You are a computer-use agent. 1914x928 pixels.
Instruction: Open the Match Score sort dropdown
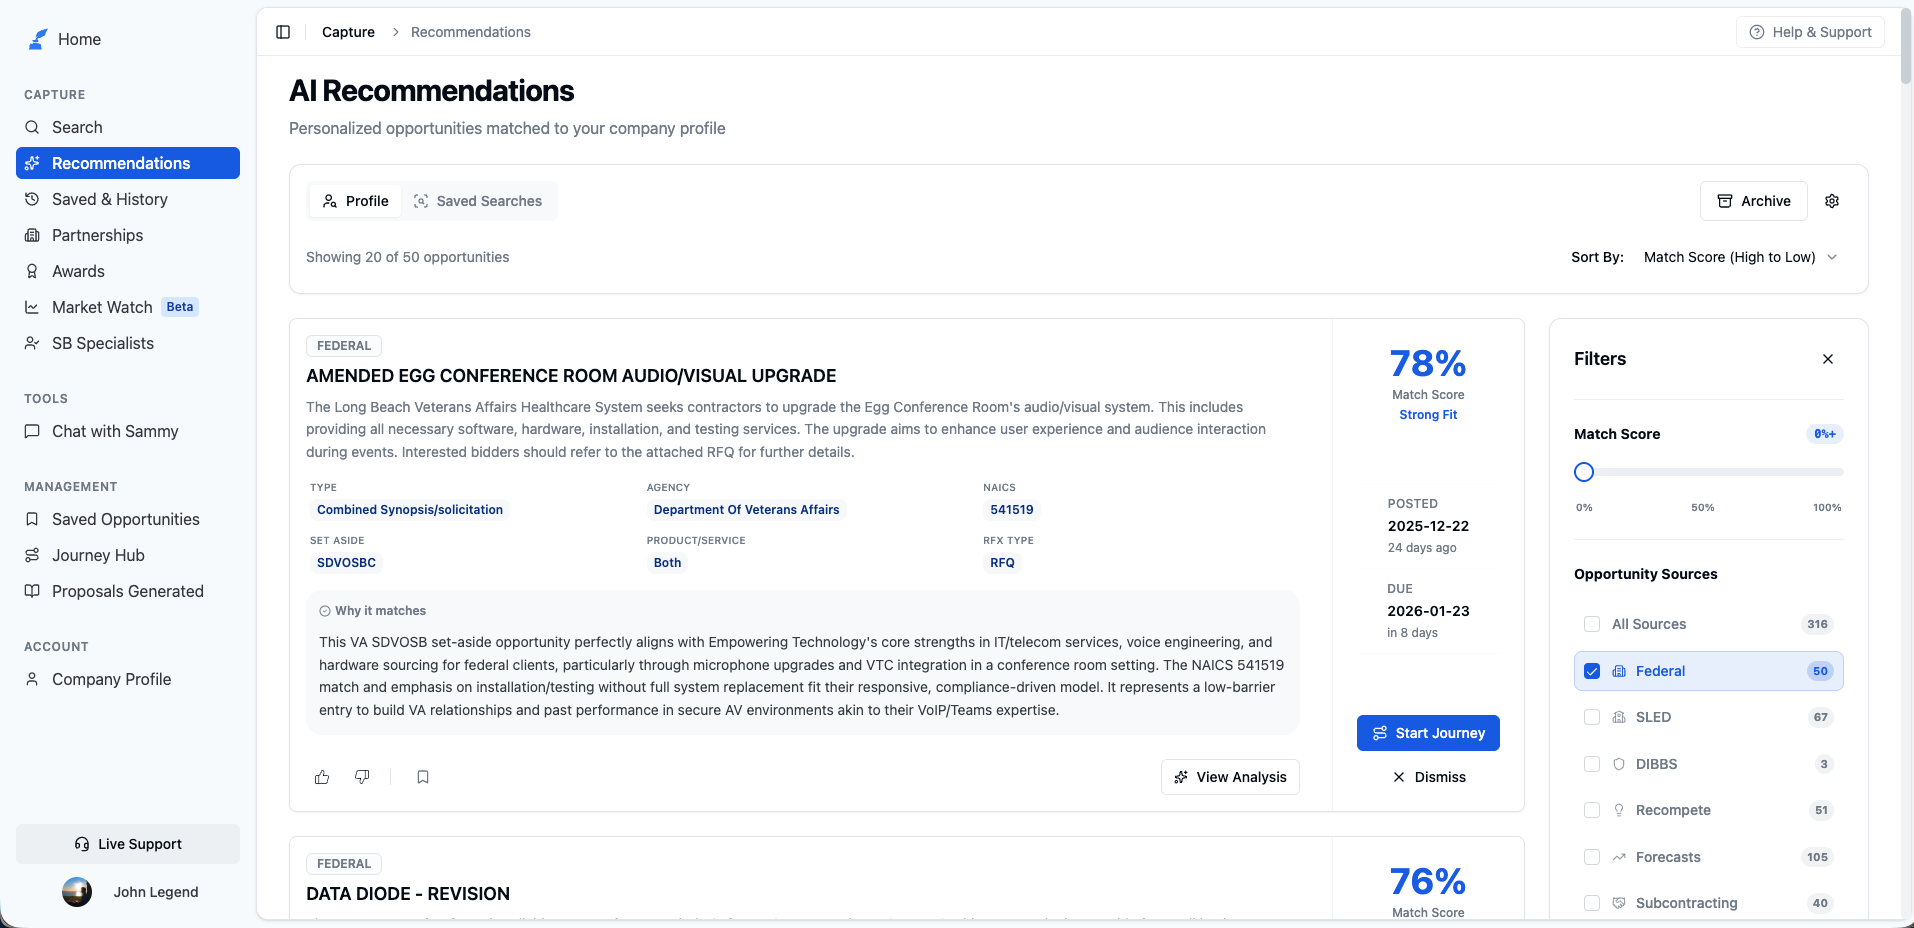(x=1741, y=257)
